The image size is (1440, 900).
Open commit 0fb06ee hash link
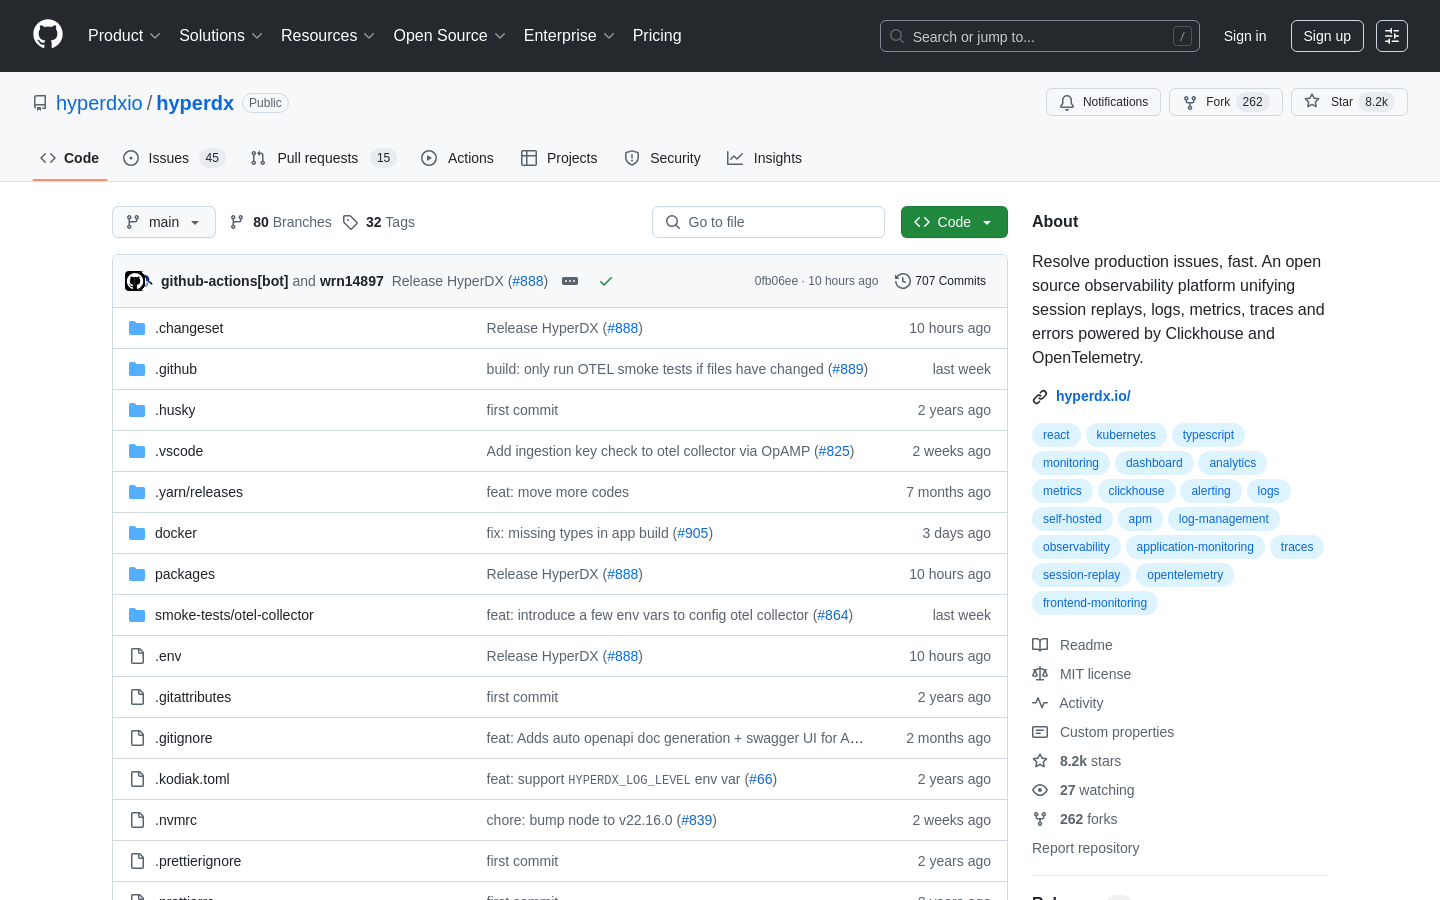(776, 281)
